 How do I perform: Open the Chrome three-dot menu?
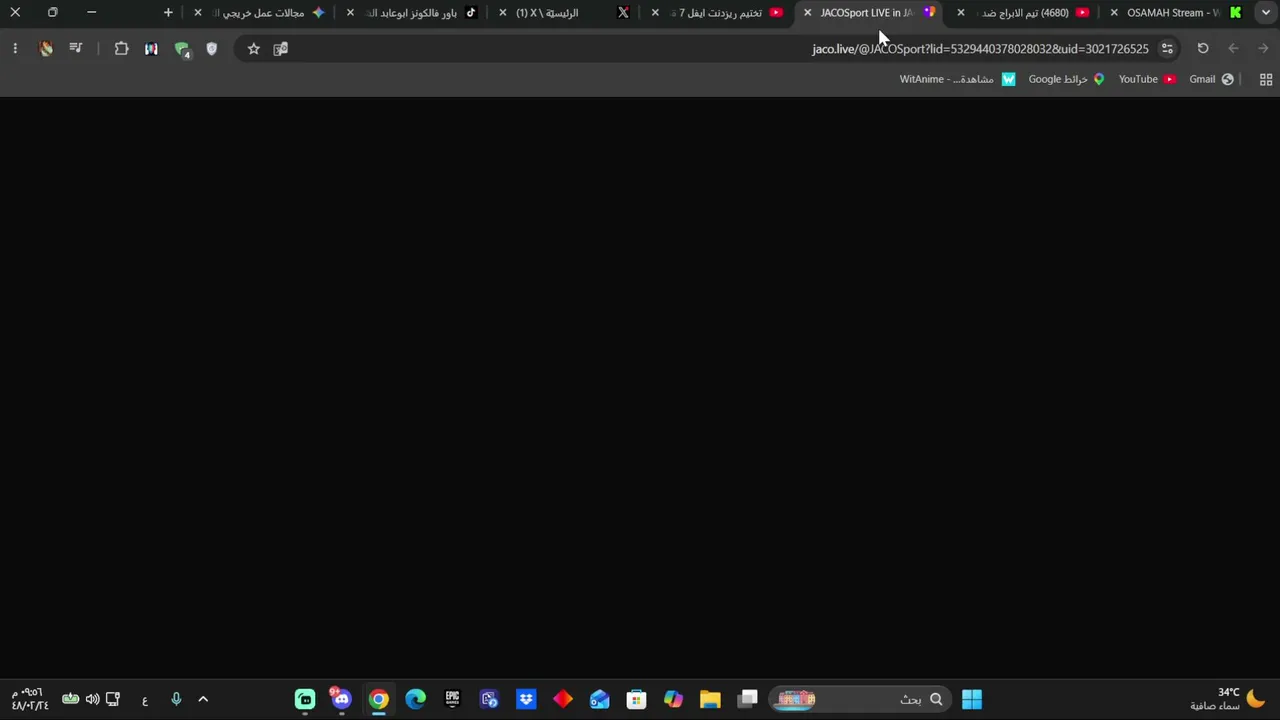[15, 48]
